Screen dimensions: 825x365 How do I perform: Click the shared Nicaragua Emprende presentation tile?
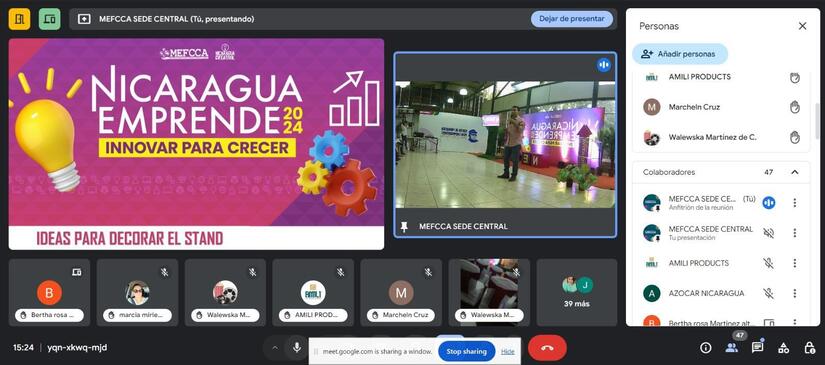(196, 144)
